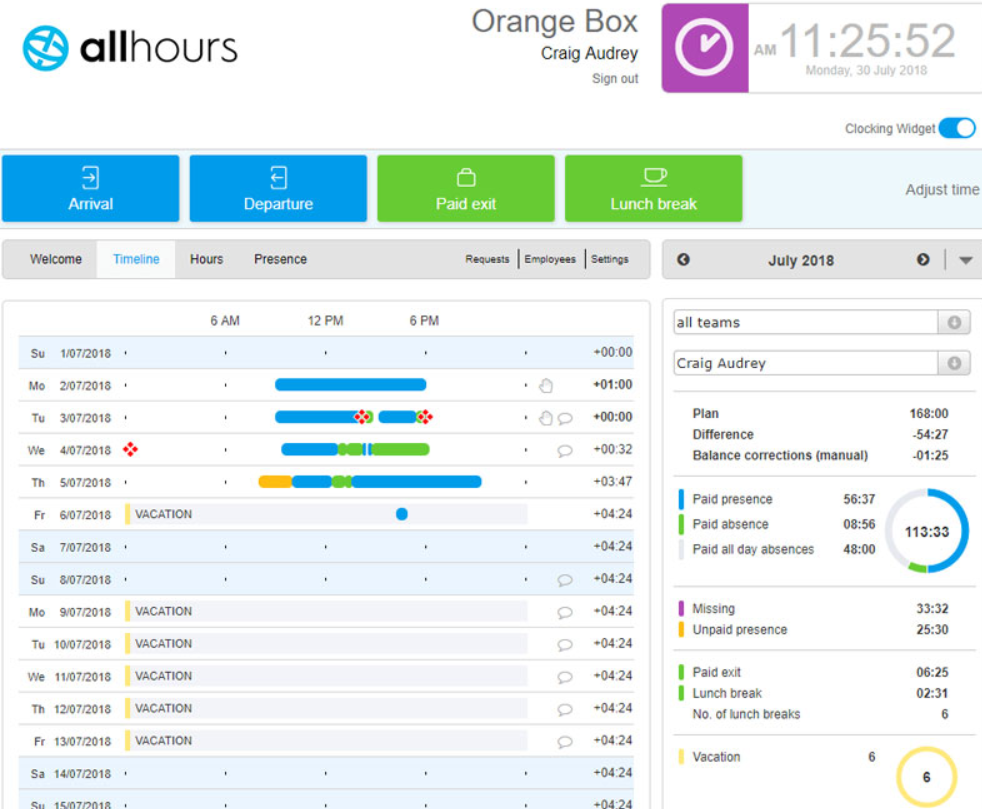This screenshot has width=982, height=809.
Task: Click the allhours globe logo
Action: [x=46, y=48]
